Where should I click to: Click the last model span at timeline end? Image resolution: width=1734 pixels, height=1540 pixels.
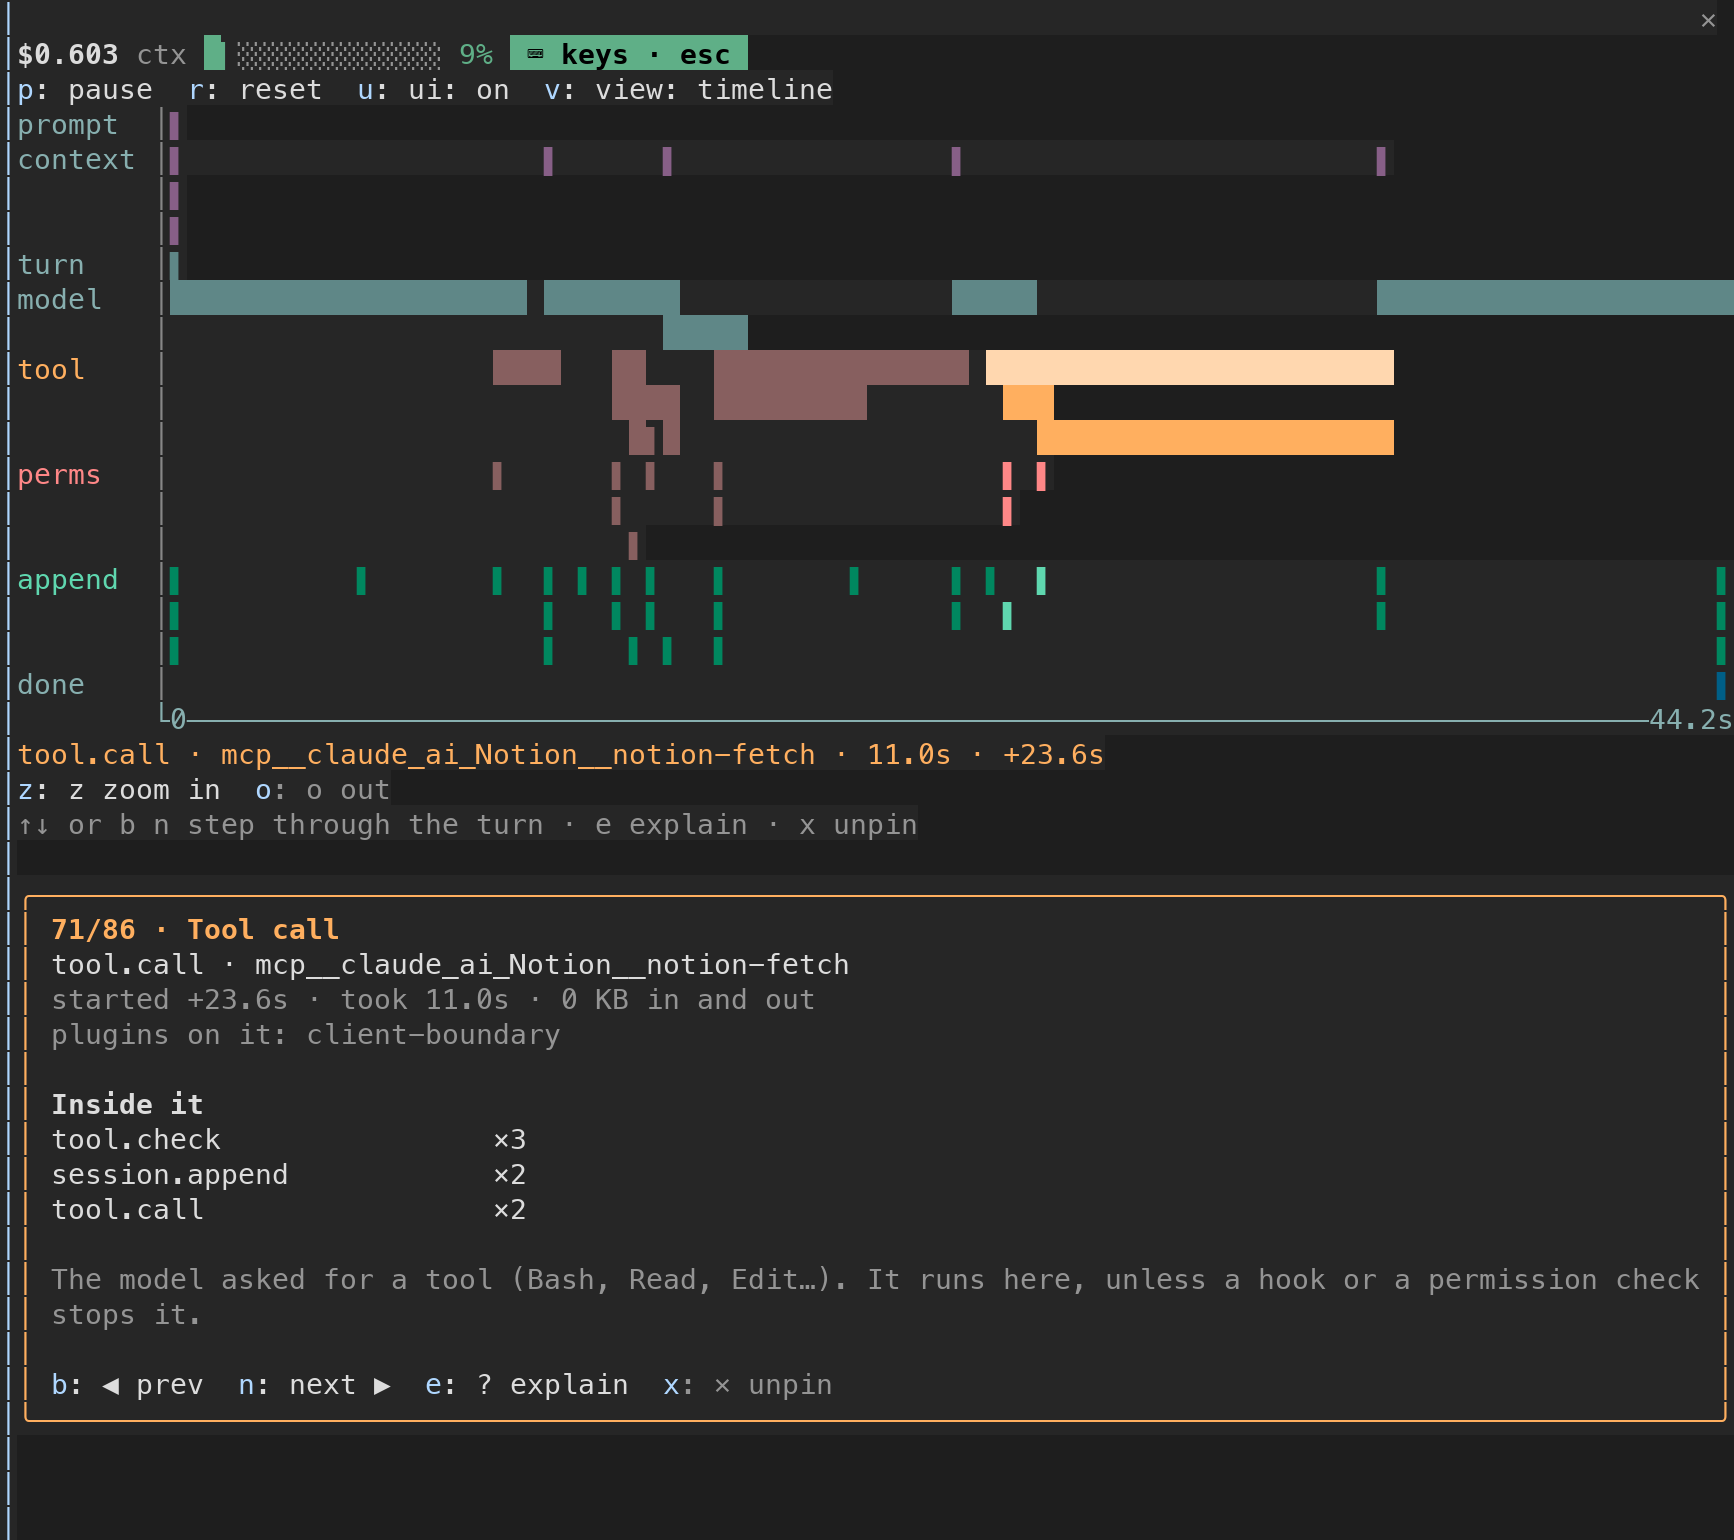(1555, 298)
